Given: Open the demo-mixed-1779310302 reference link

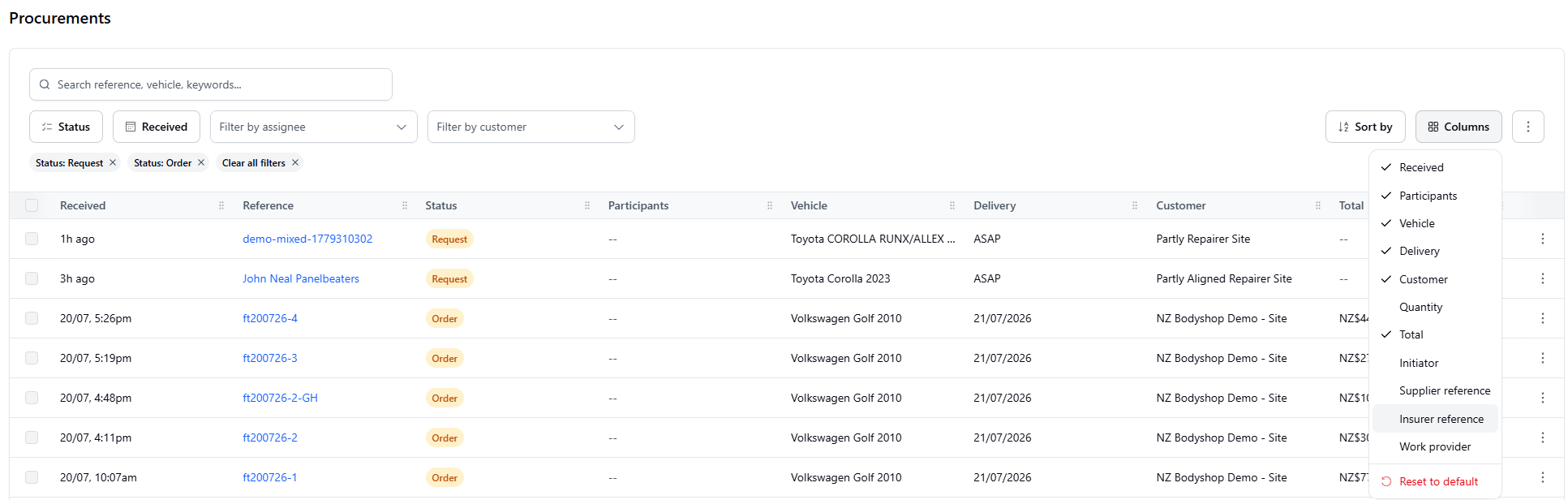Looking at the screenshot, I should point(307,239).
